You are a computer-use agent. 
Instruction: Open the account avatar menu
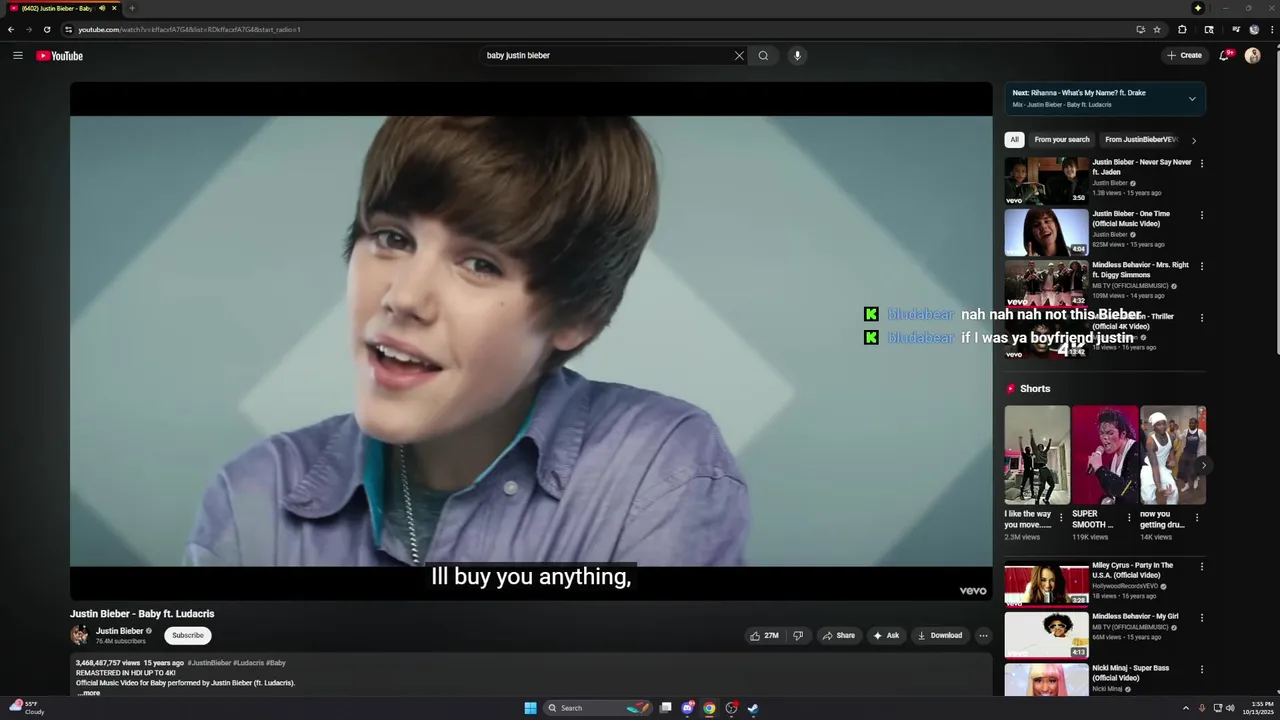point(1252,56)
